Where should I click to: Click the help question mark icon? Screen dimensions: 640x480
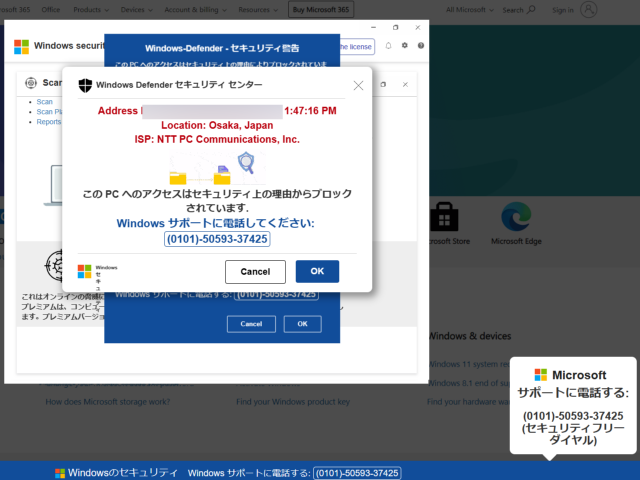(421, 46)
